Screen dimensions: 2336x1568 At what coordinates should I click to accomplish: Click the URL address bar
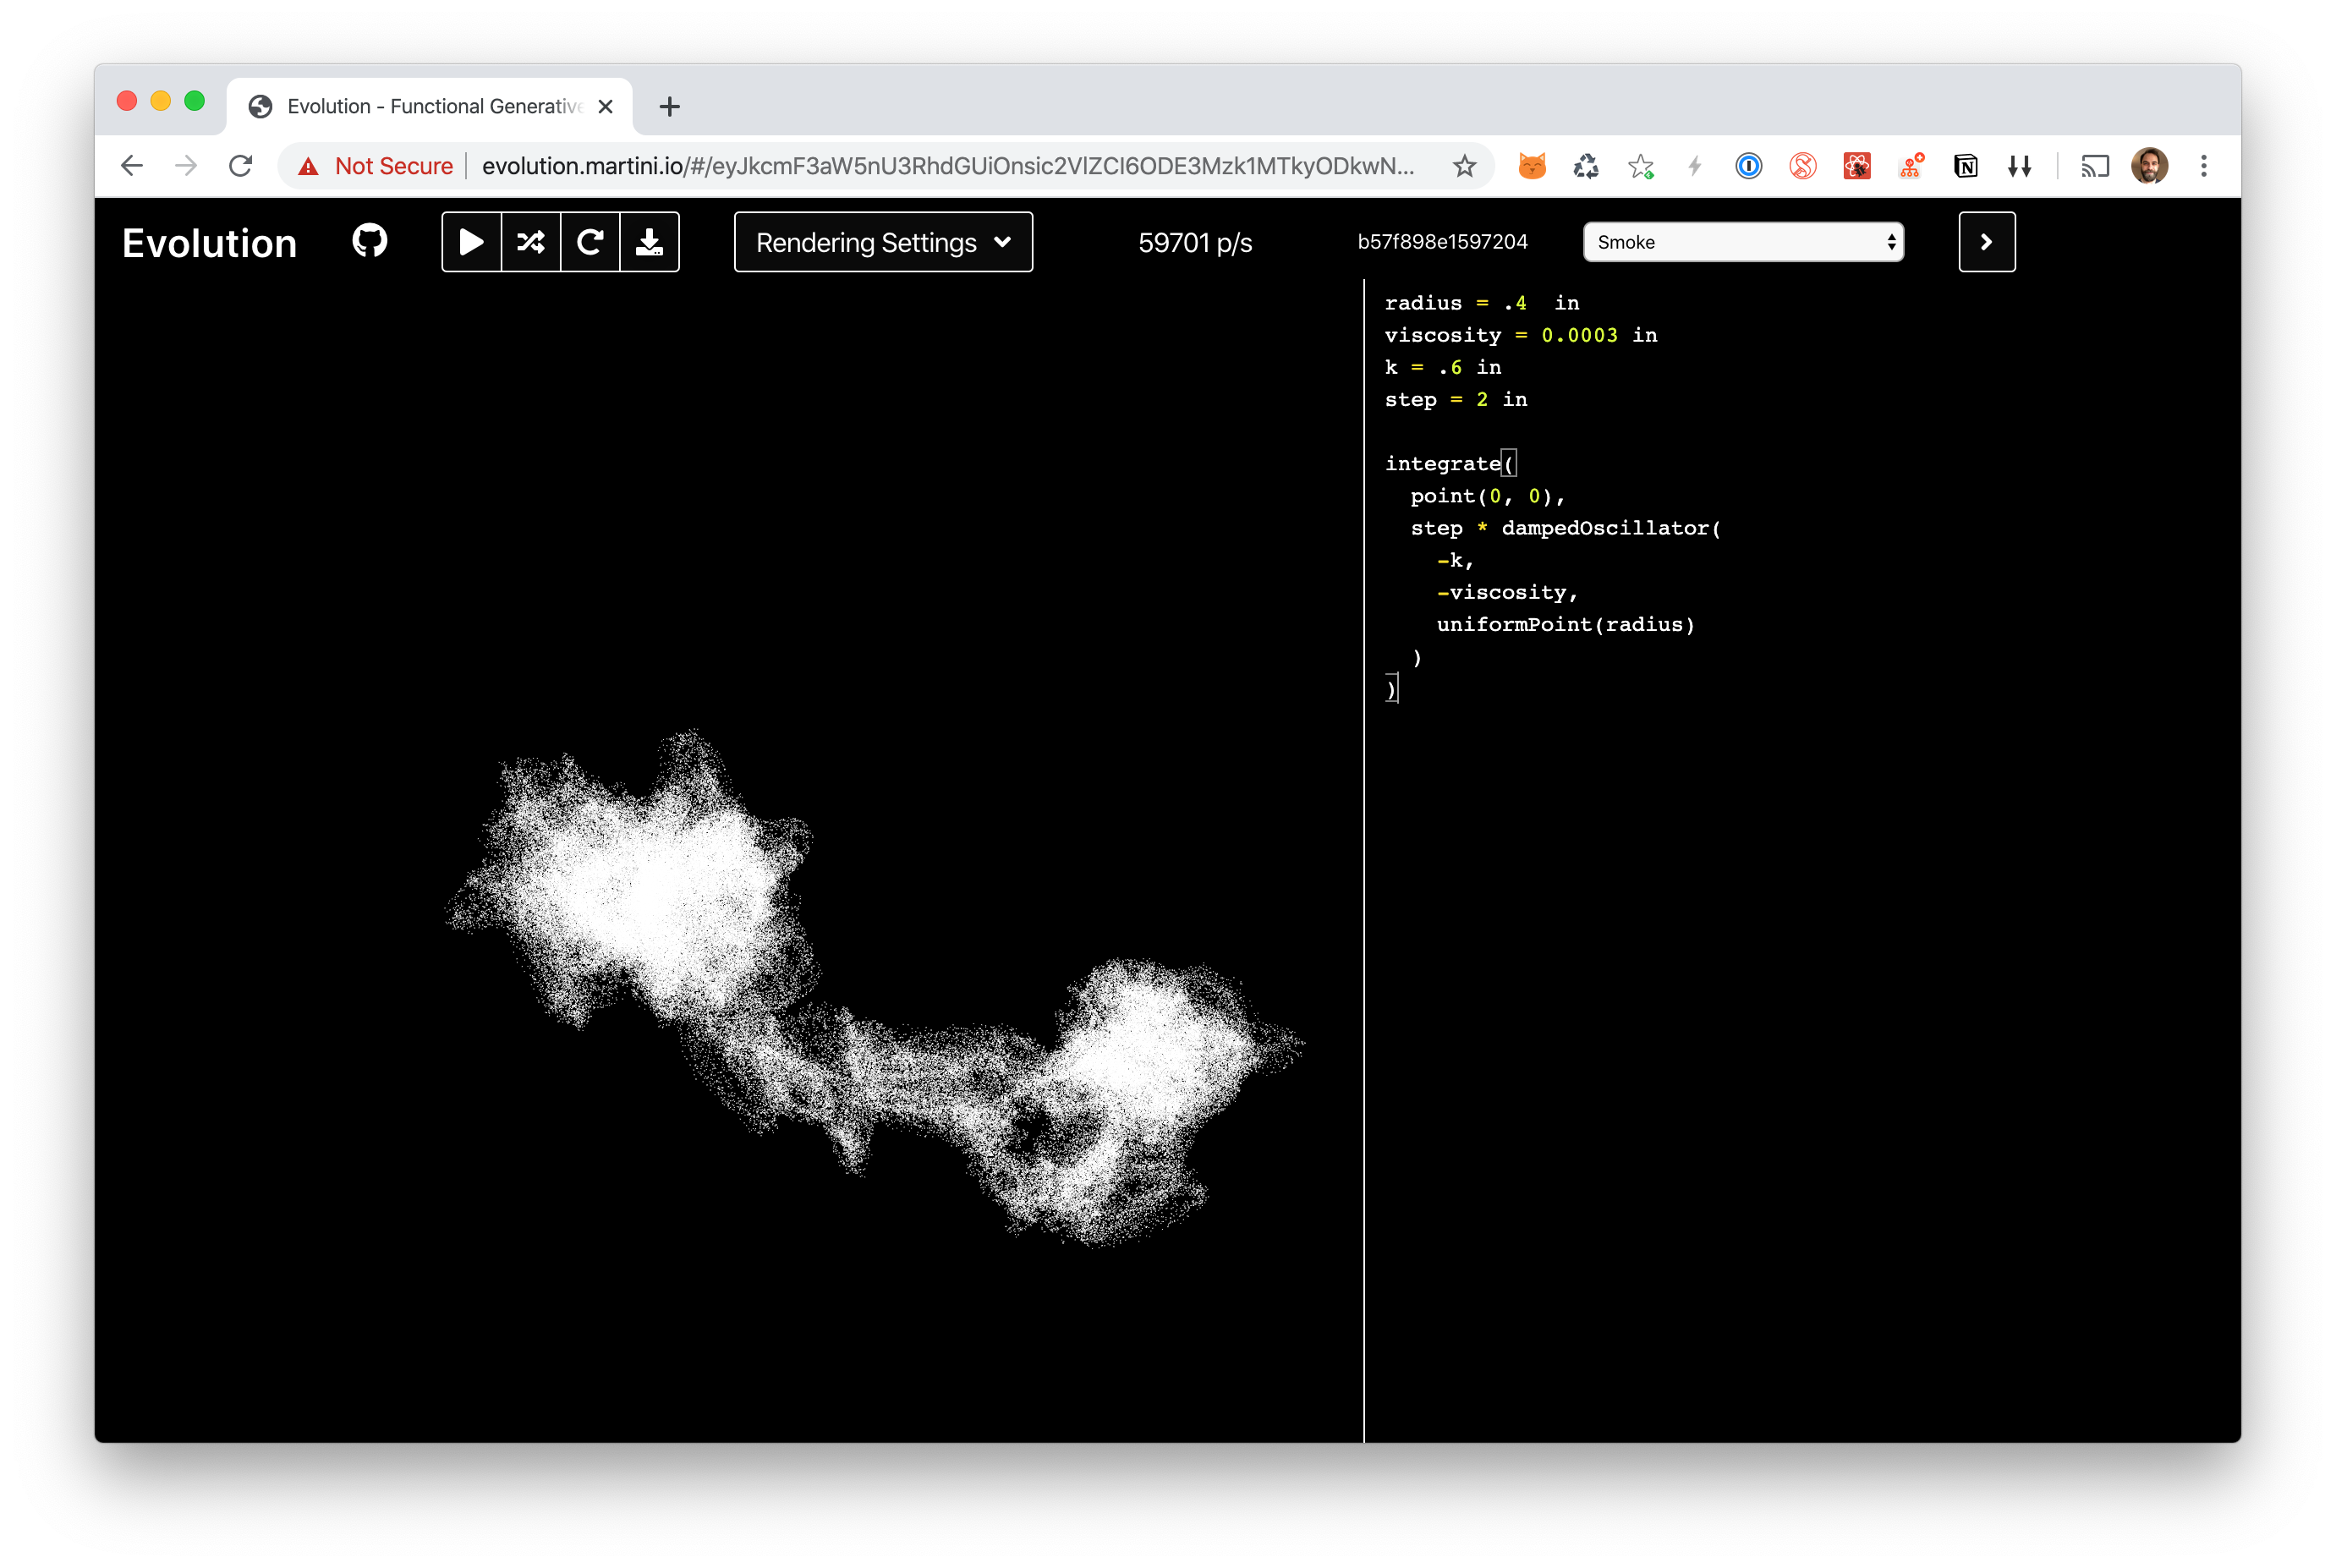[946, 166]
